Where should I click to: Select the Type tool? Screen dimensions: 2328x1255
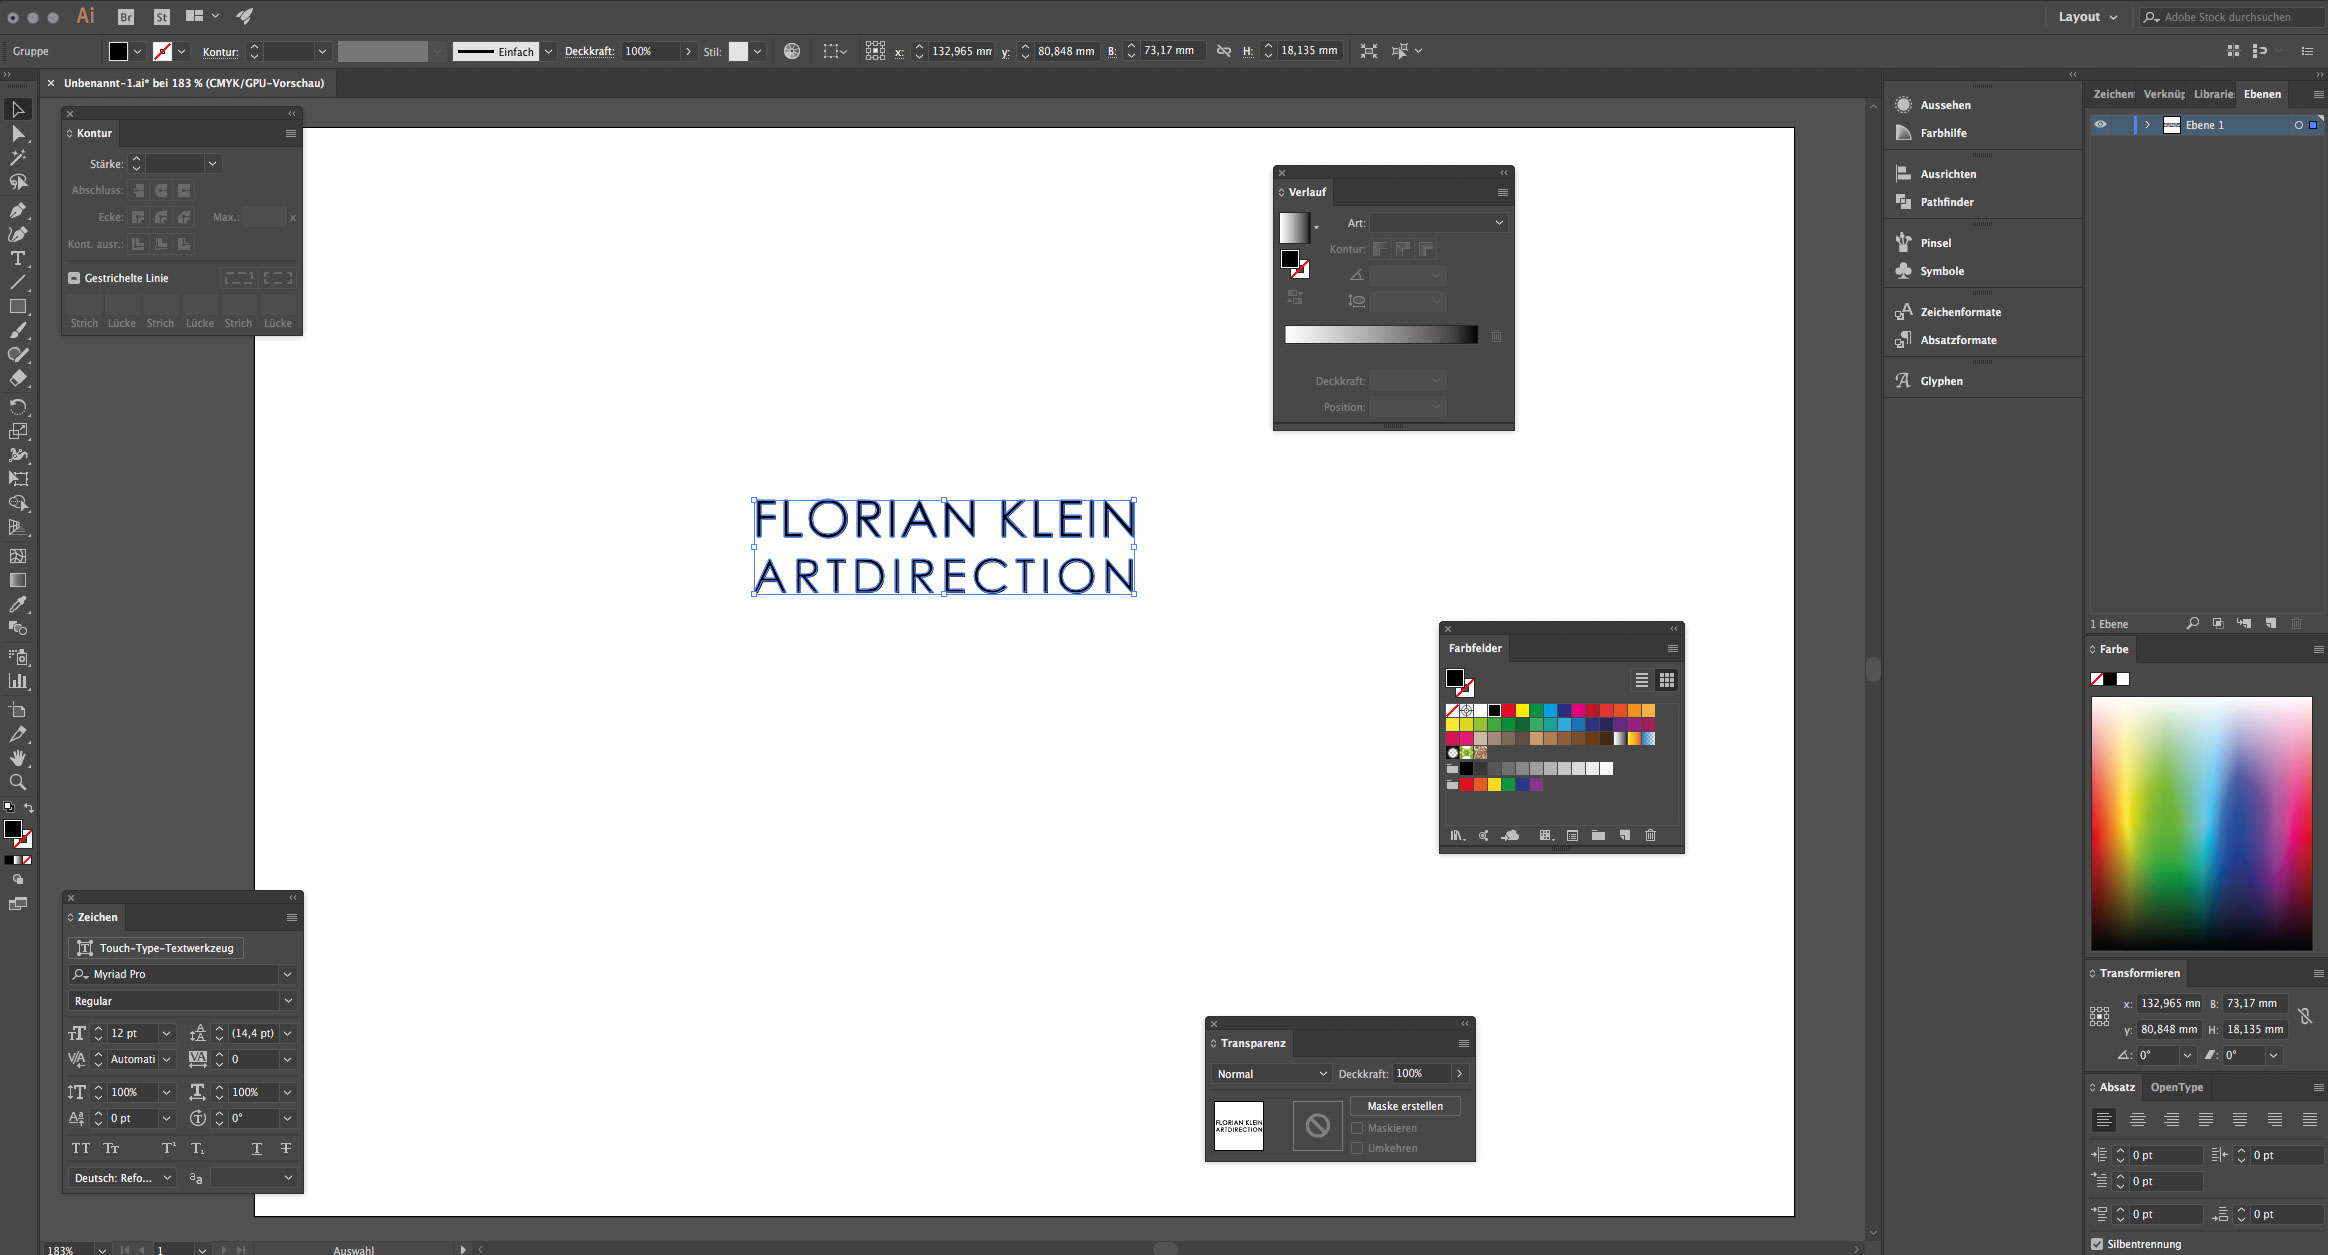[x=17, y=258]
